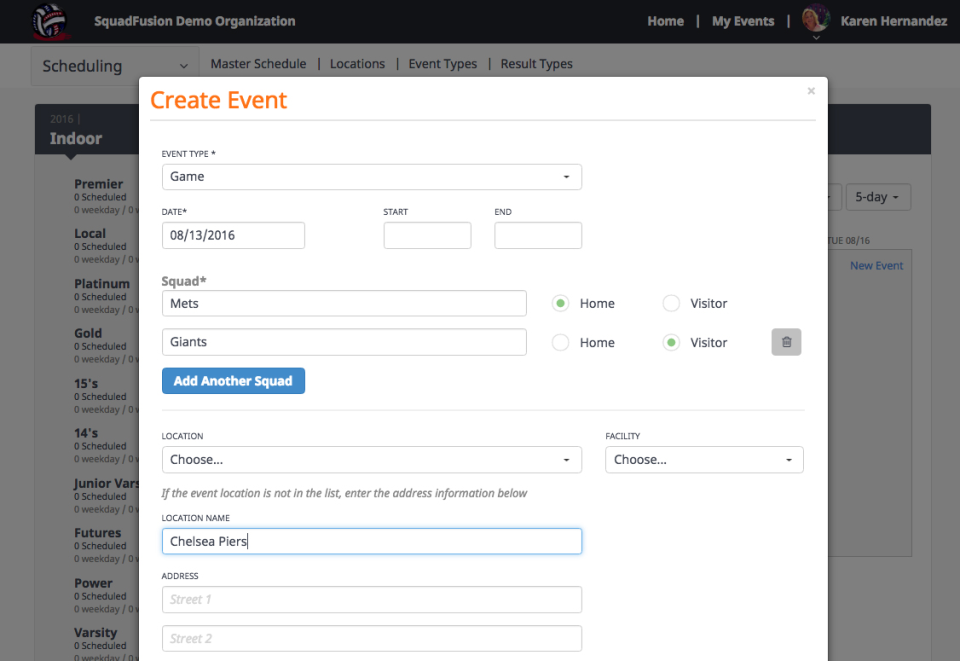Viewport: 960px width, 661px height.
Task: Set Giants as the Home team
Action: 560,342
